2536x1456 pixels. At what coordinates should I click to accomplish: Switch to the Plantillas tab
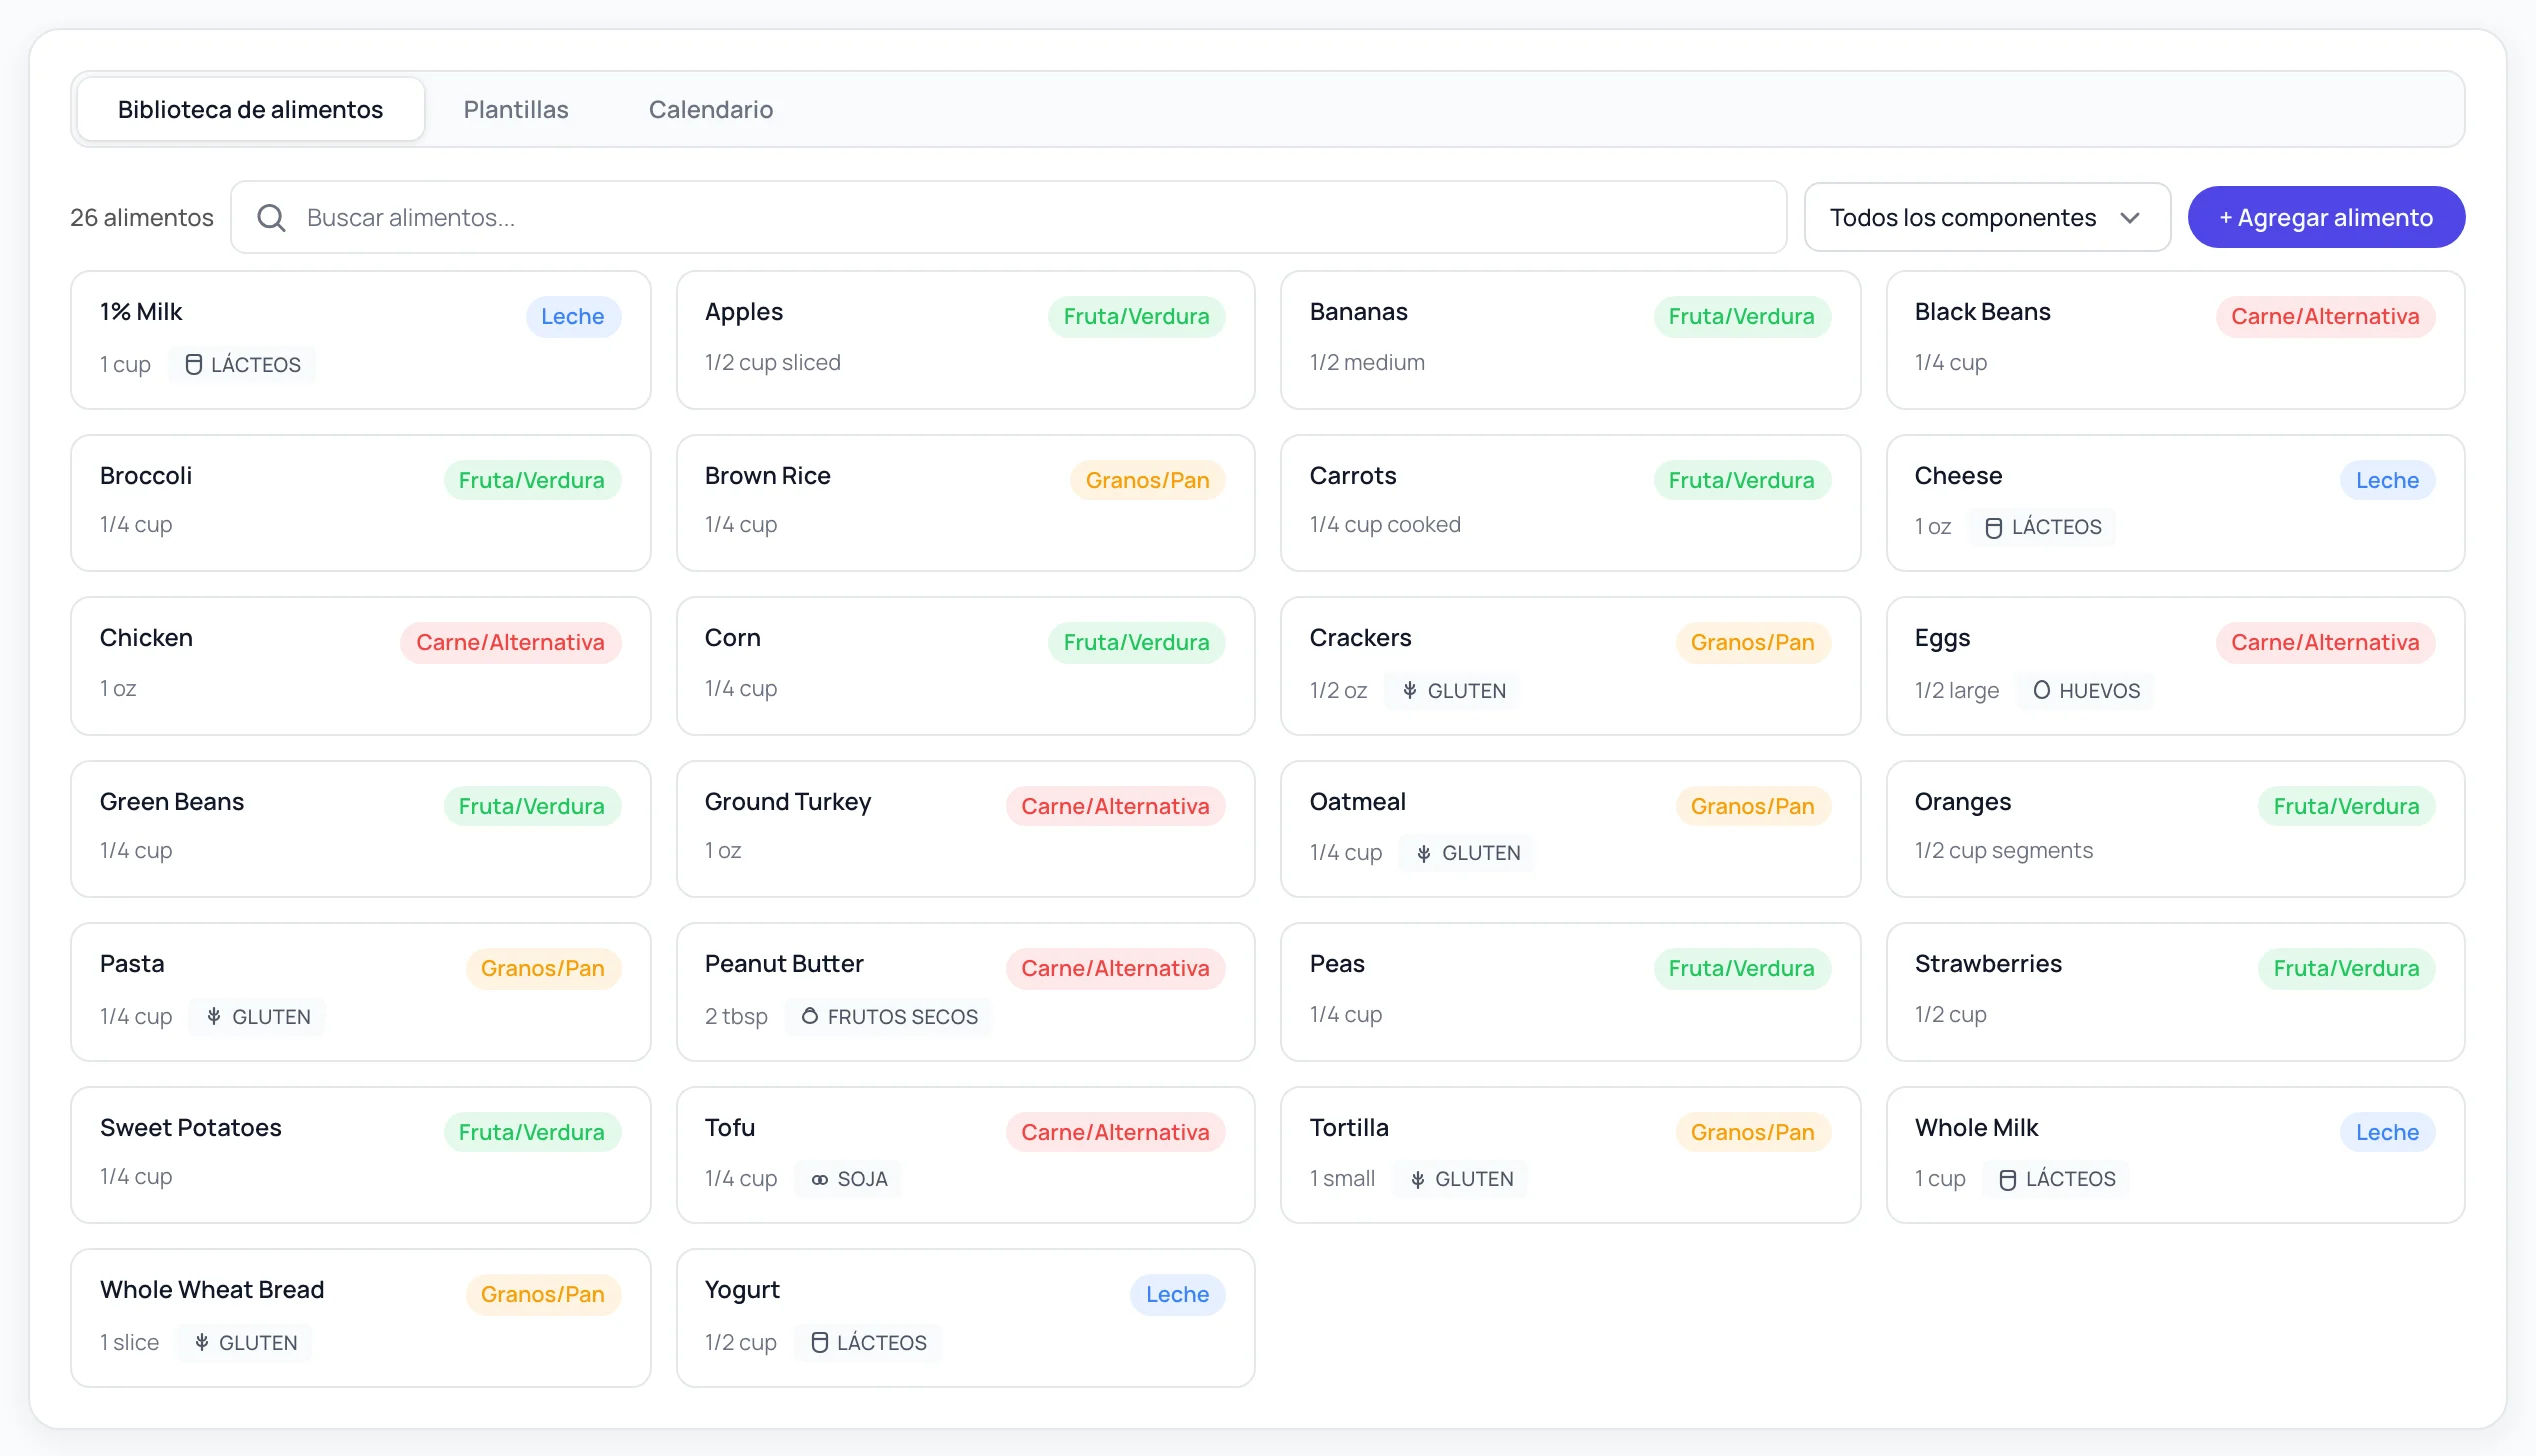tap(515, 109)
